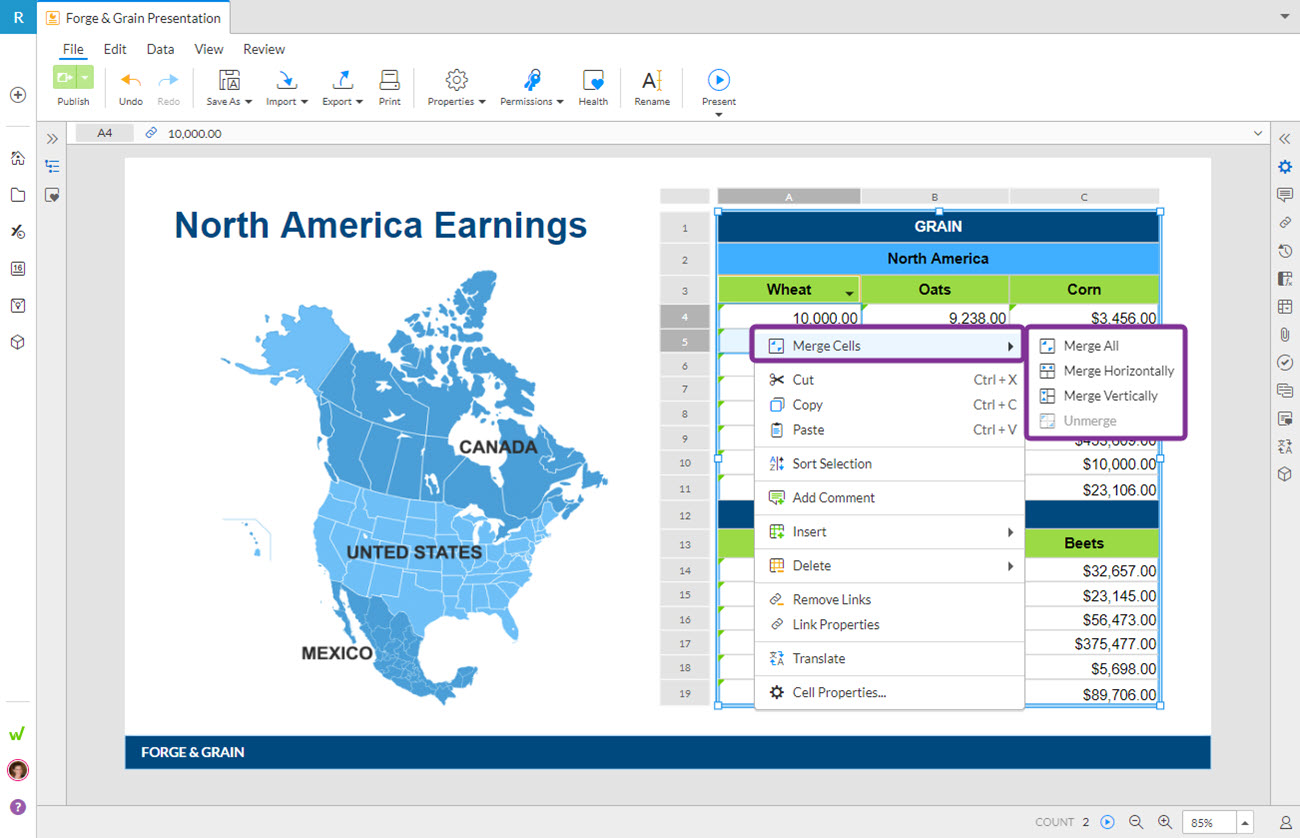Open the Health heart icon
Screen dimensions: 1300x838
pos(593,81)
